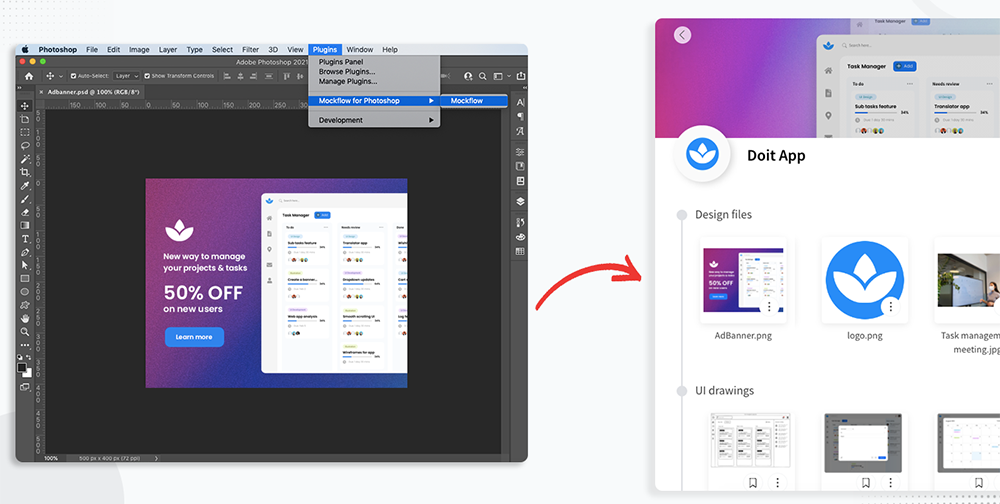This screenshot has height=504, width=1000.
Task: Expand the Development submenu
Action: coord(374,120)
